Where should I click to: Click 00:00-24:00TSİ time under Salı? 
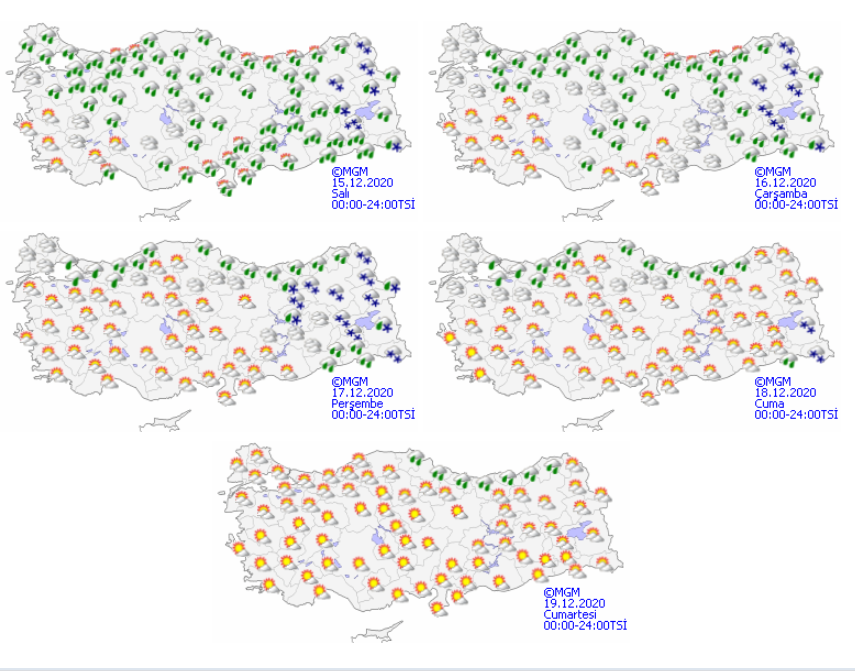pos(373,205)
